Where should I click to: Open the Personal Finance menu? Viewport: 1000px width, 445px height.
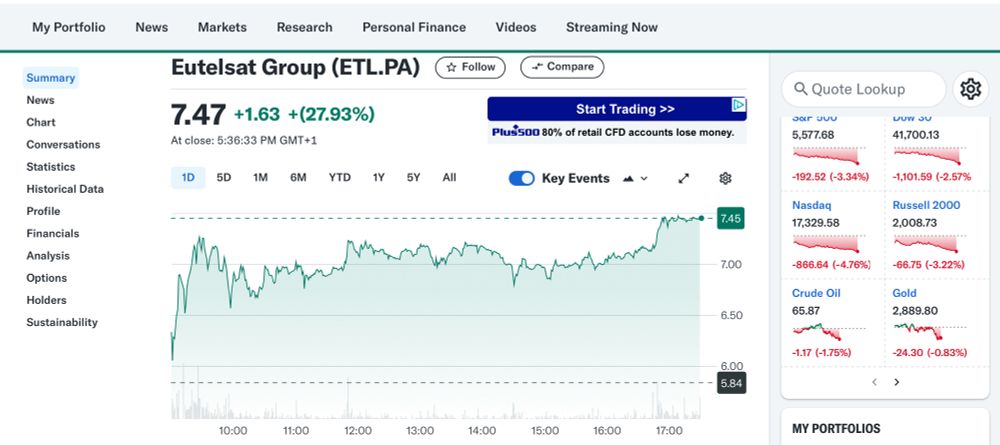[x=414, y=27]
